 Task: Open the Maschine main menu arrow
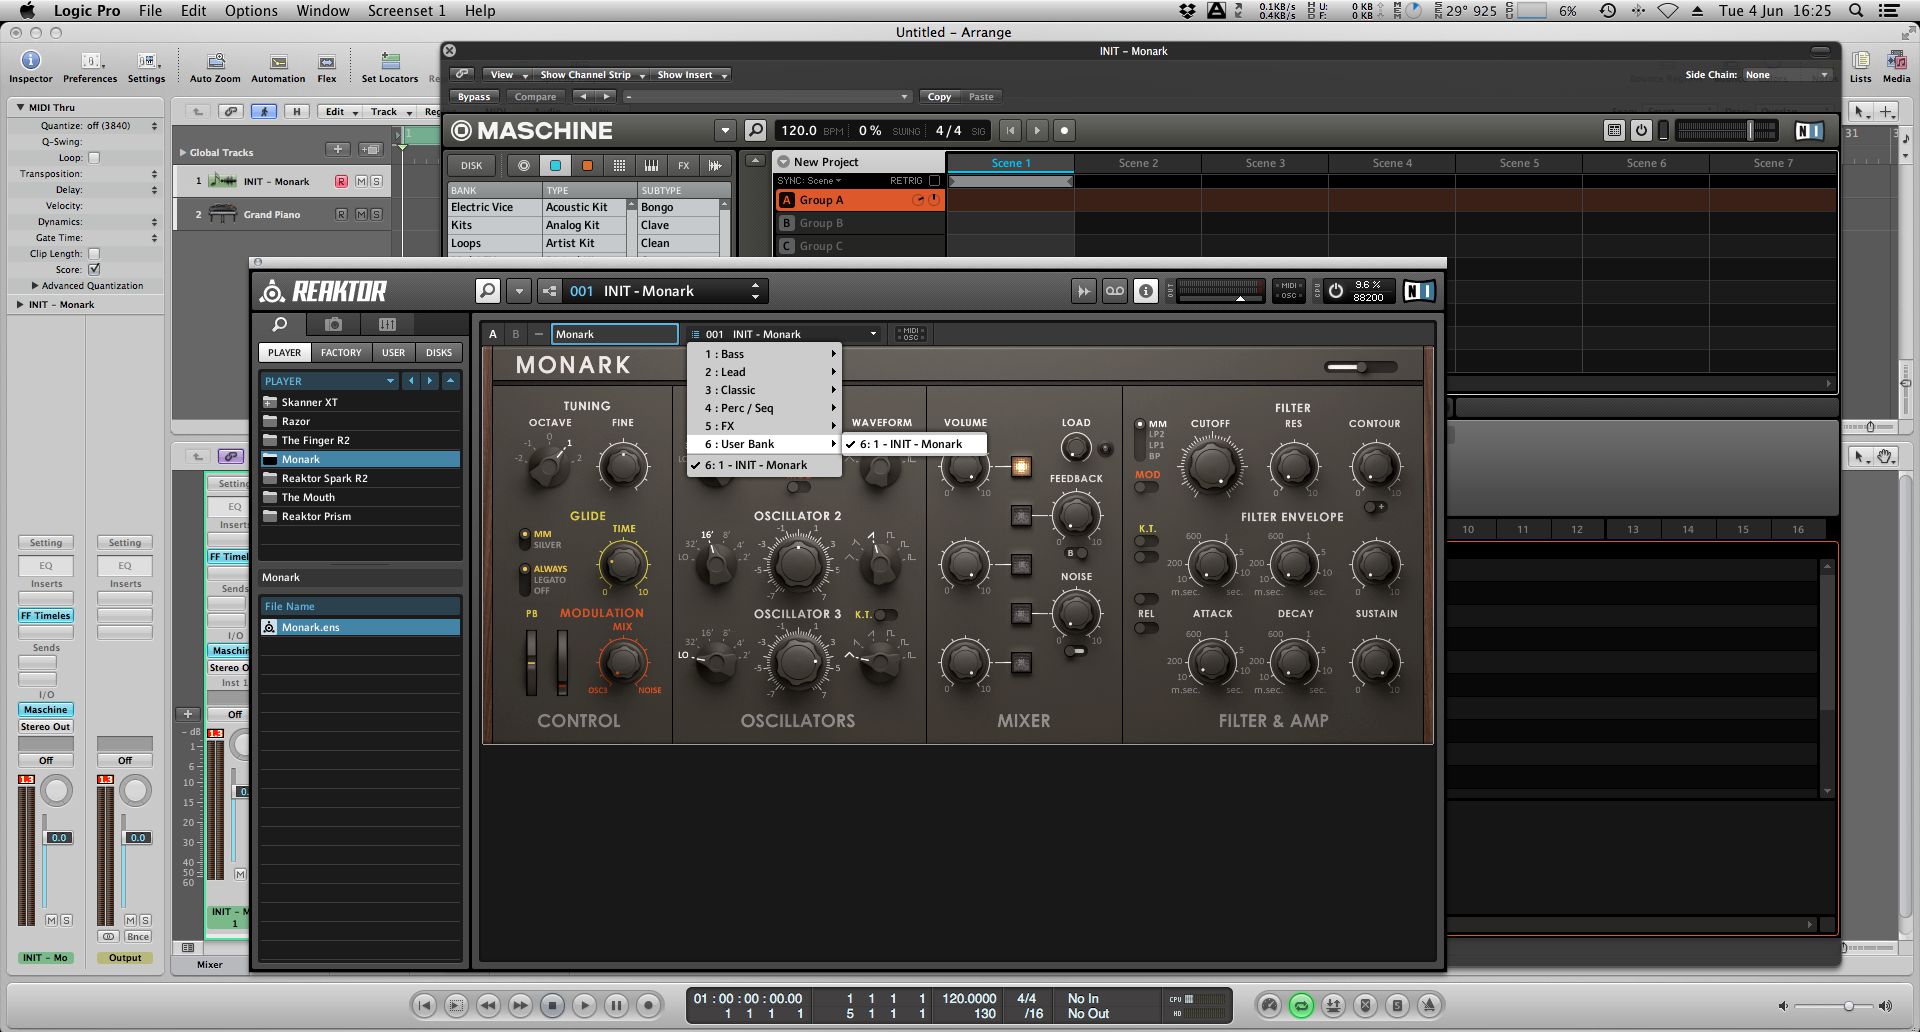coord(725,130)
